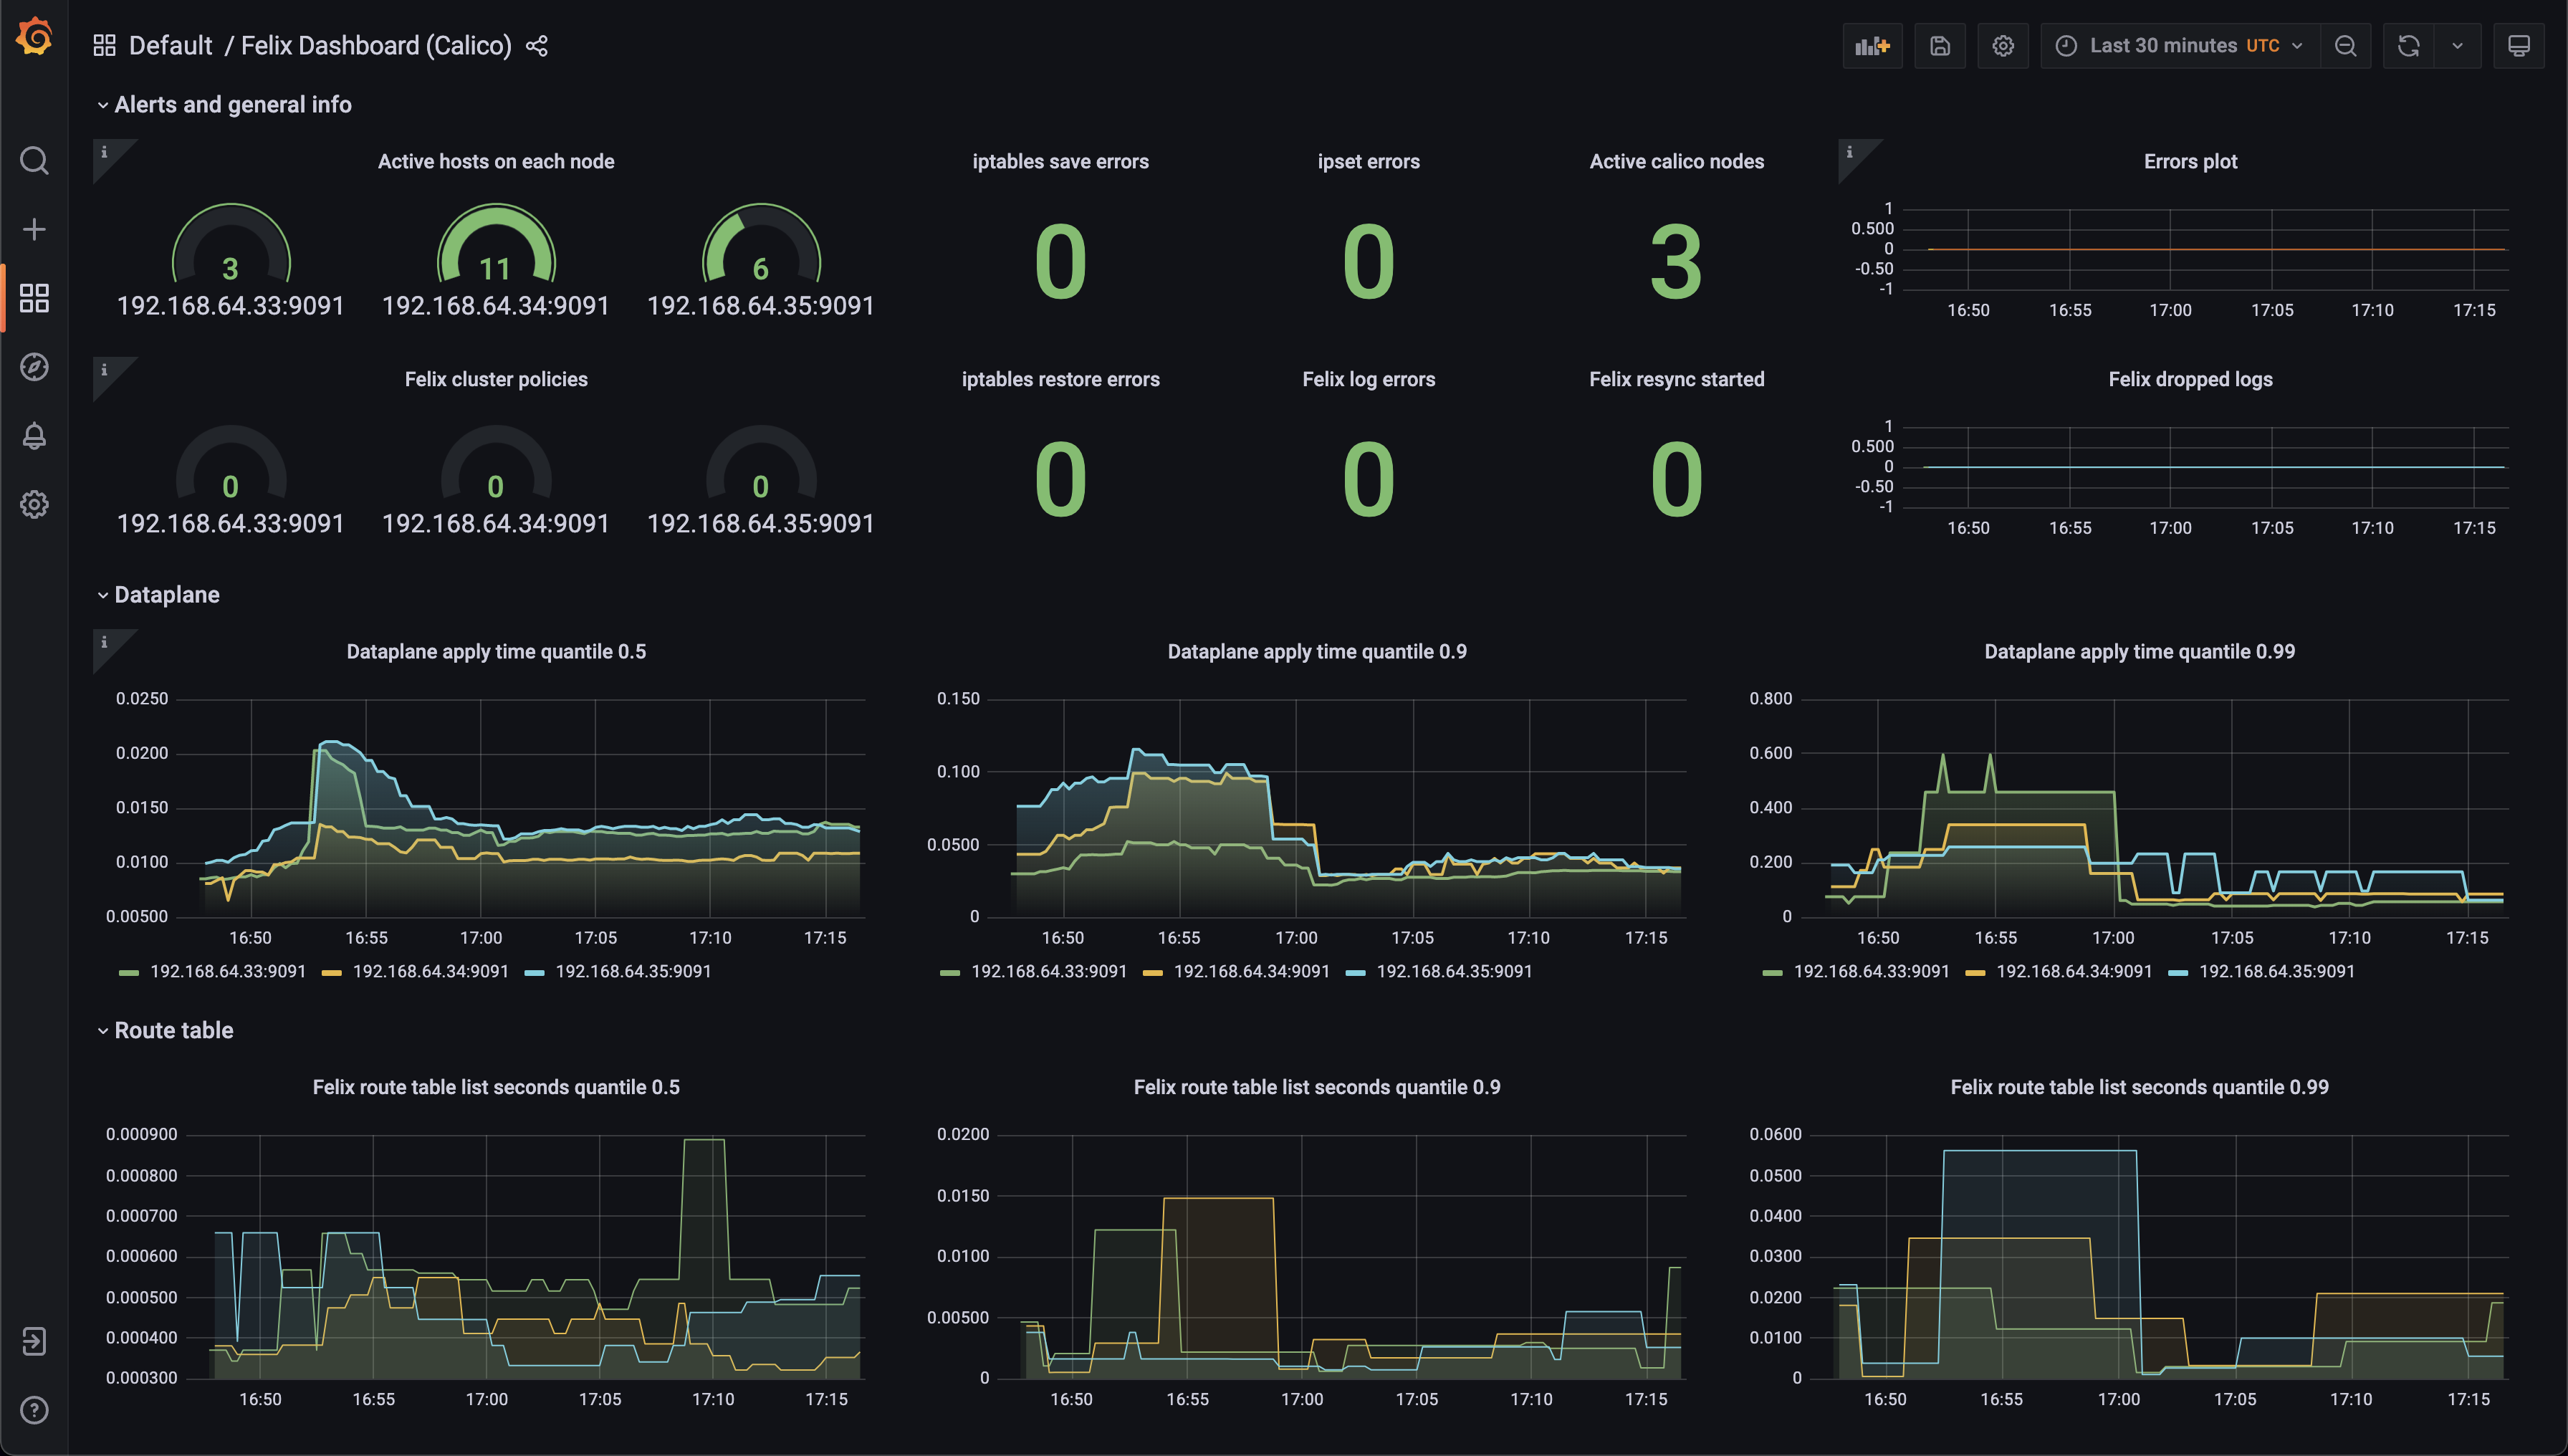2568x1456 pixels.
Task: Toggle 192.168.64.33:9091 series in quantile 0.5 legend
Action: click(x=227, y=971)
